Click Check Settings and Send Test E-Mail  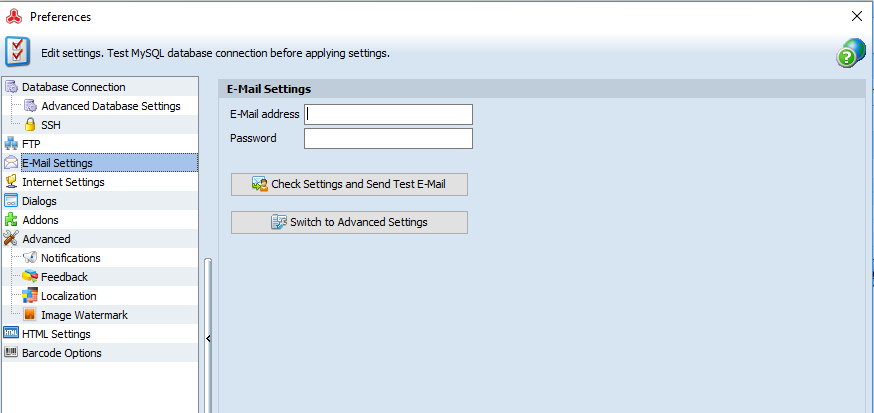(x=349, y=184)
